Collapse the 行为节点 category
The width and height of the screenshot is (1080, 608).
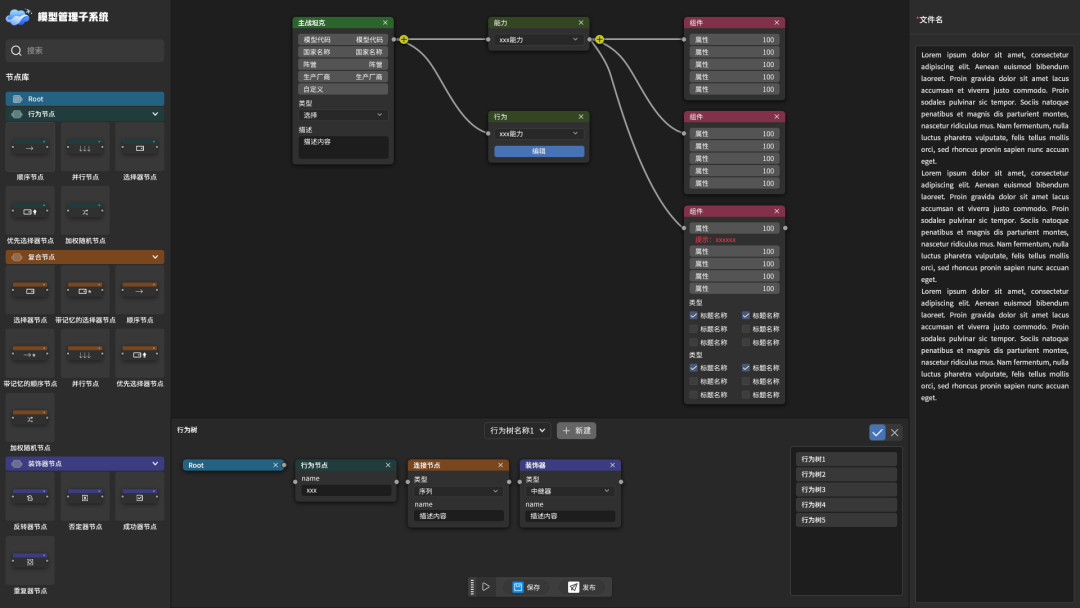coord(155,114)
